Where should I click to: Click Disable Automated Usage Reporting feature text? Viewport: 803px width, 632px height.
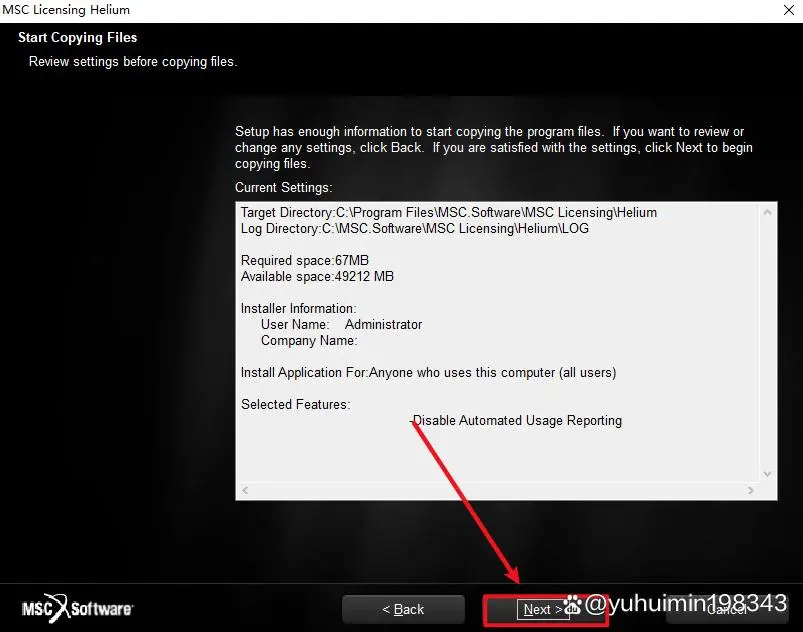[517, 420]
